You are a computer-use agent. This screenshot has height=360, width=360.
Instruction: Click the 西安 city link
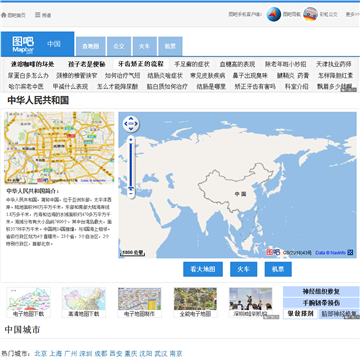tap(116, 354)
